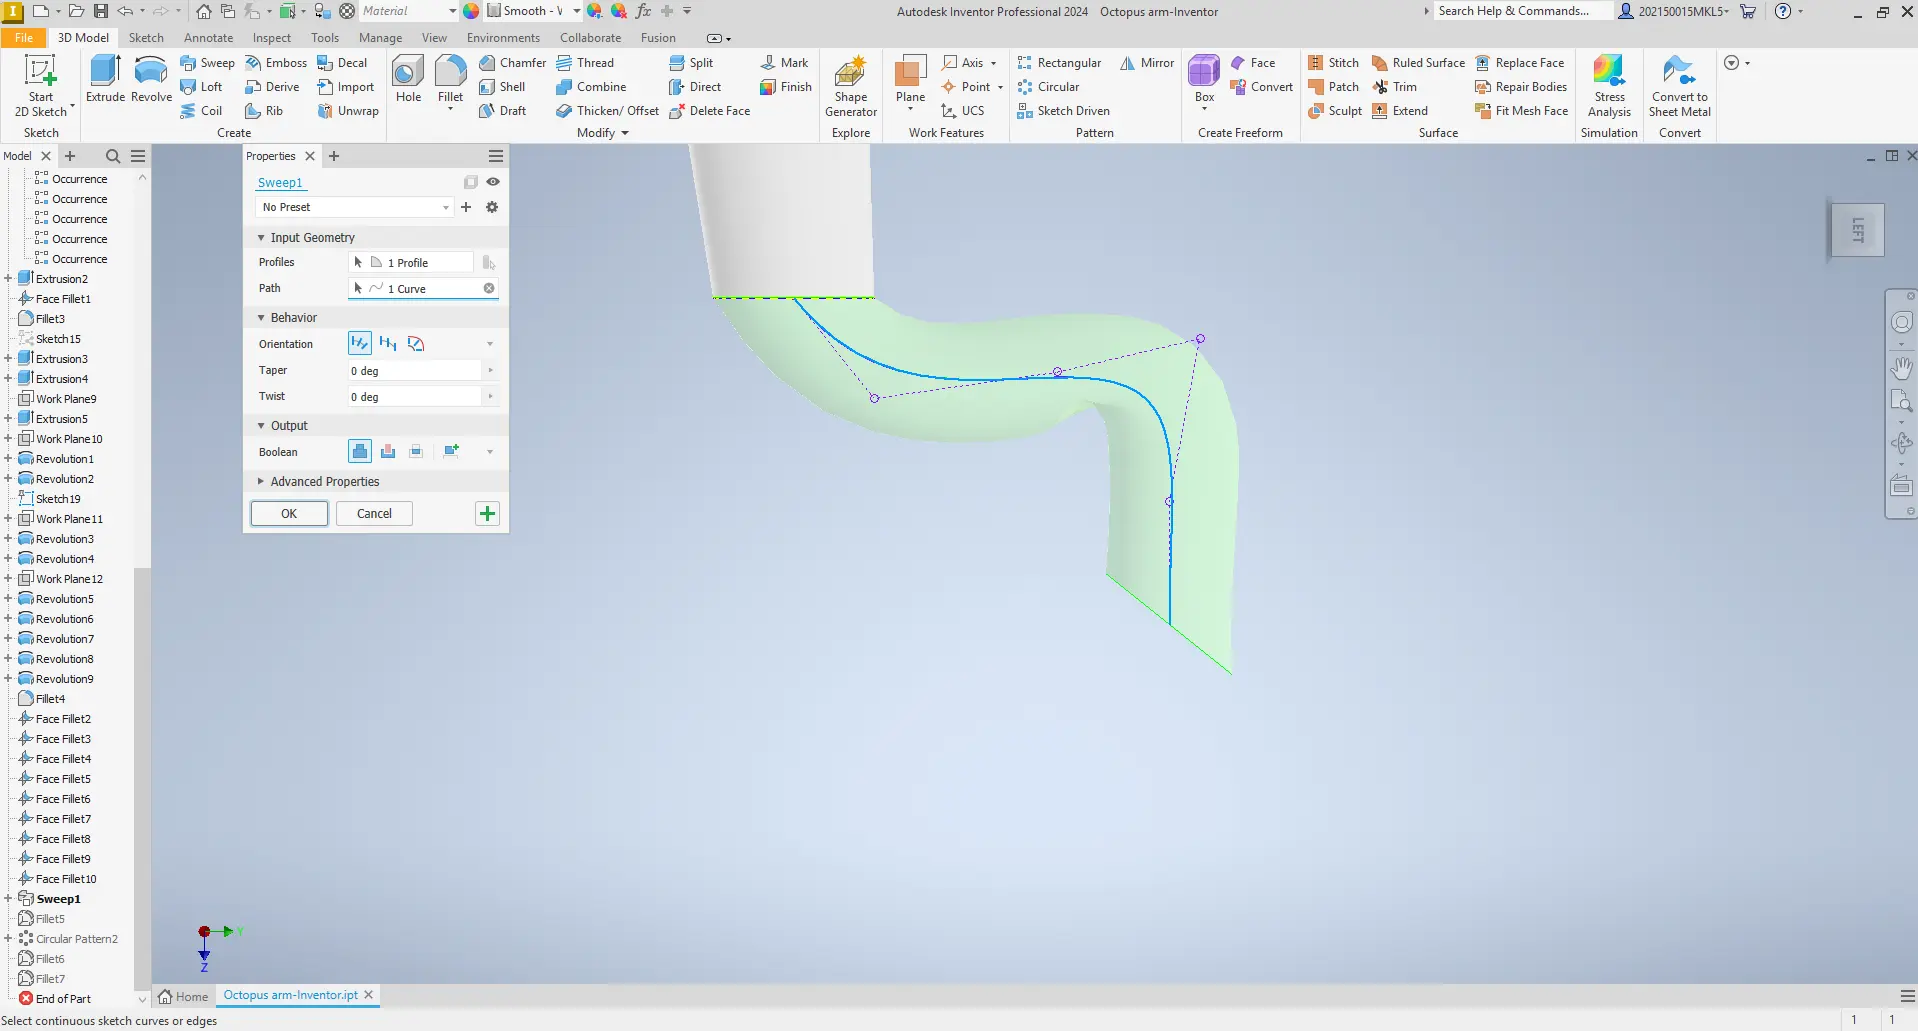Cancel the Sweep1 dialog
This screenshot has width=1918, height=1031.
374,513
